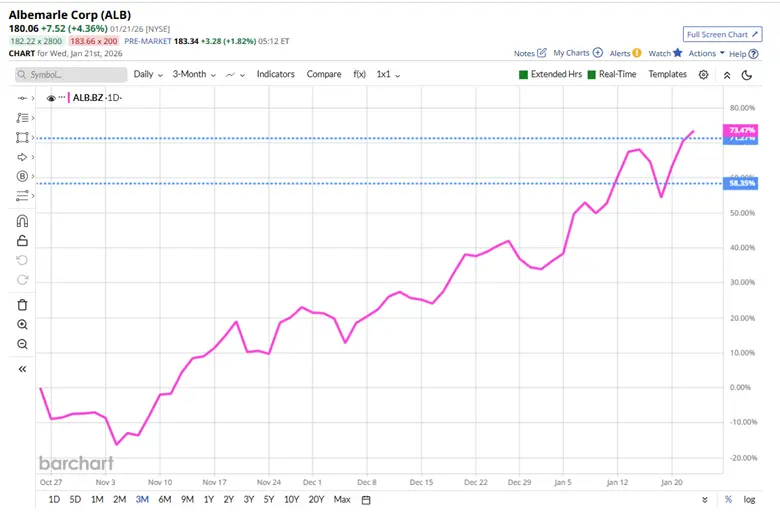The width and height of the screenshot is (780, 531).
Task: Open the chart type line dropdown
Action: click(x=235, y=75)
